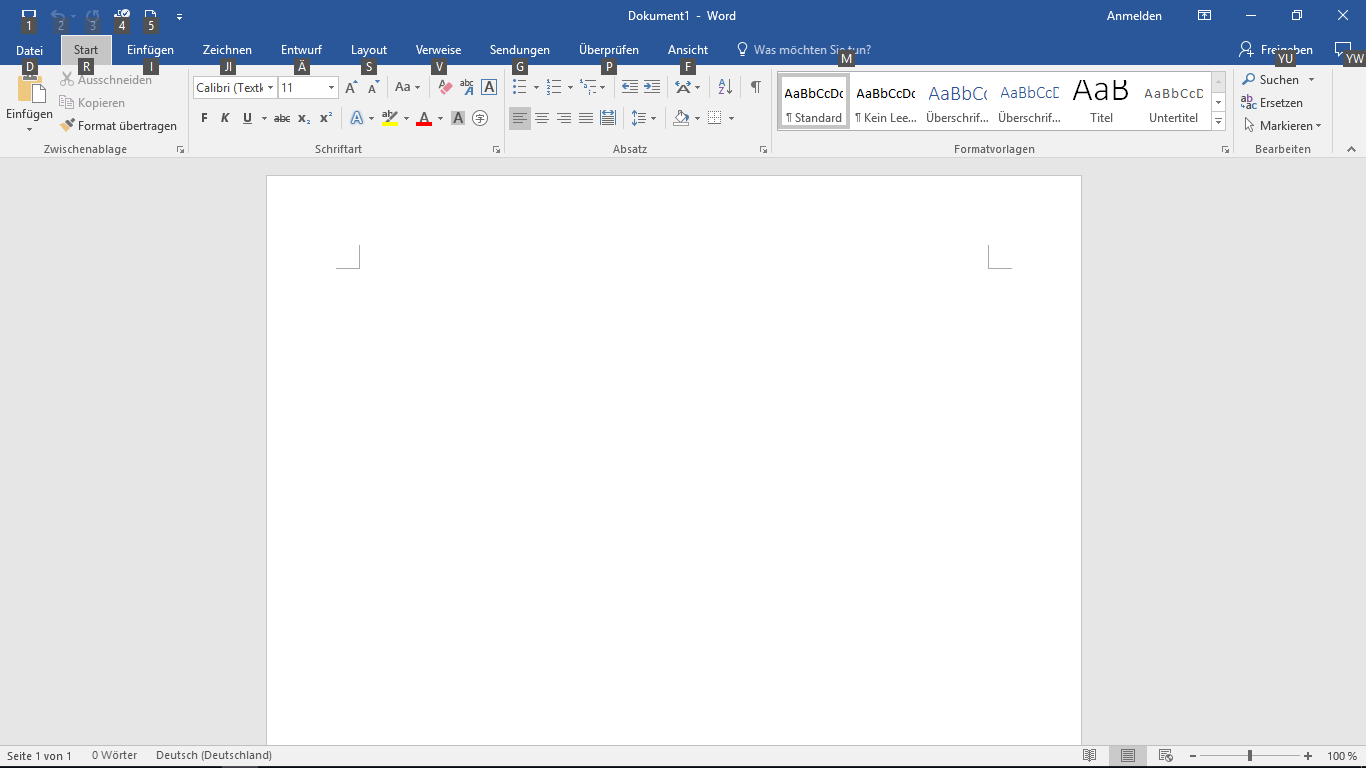Open the borders dropdown arrow
The image size is (1366, 768).
pyautogui.click(x=732, y=118)
